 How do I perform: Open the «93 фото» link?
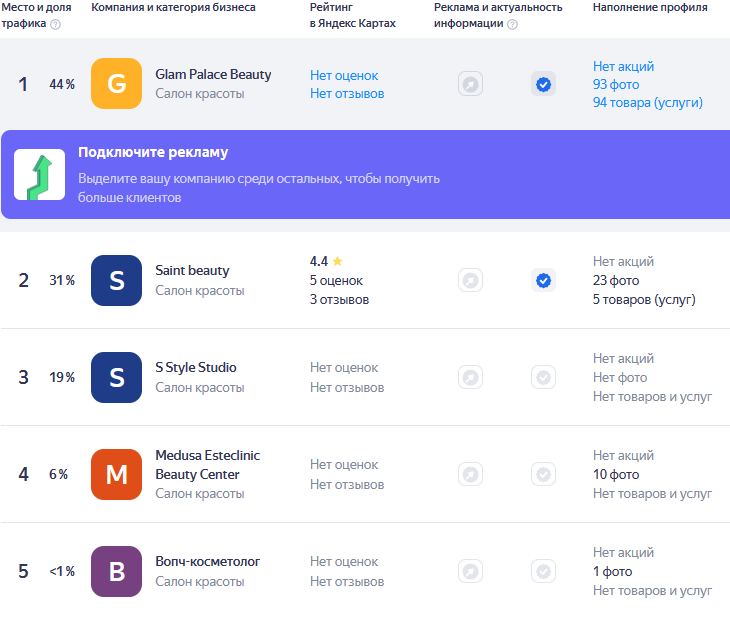[x=616, y=85]
